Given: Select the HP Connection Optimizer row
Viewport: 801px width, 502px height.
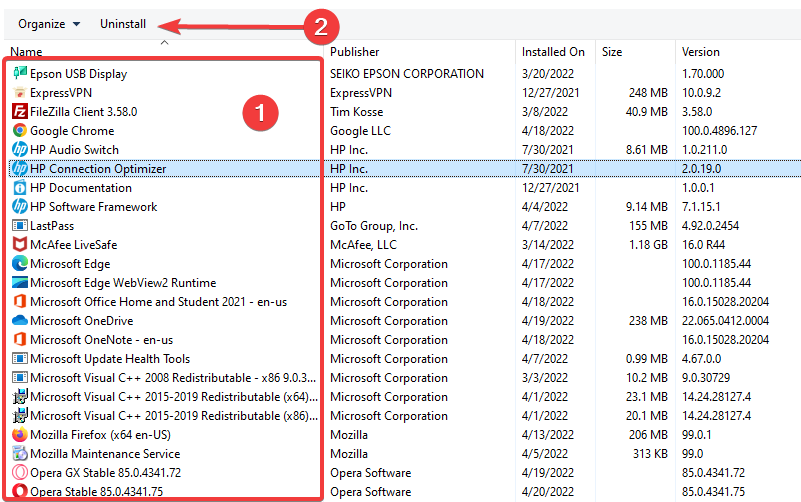Looking at the screenshot, I should click(x=98, y=168).
